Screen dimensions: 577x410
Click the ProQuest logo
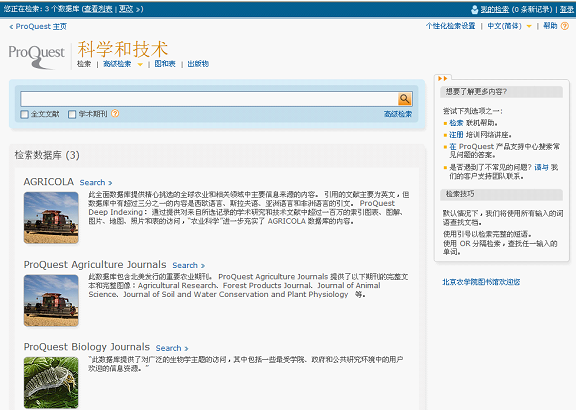36,56
